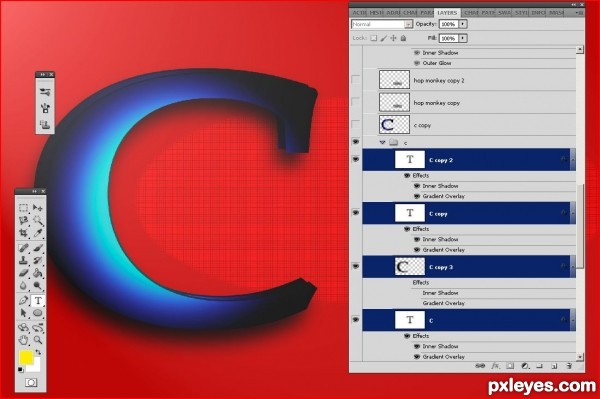Select the Ellipse shape tool
600x399 pixels.
[x=38, y=313]
